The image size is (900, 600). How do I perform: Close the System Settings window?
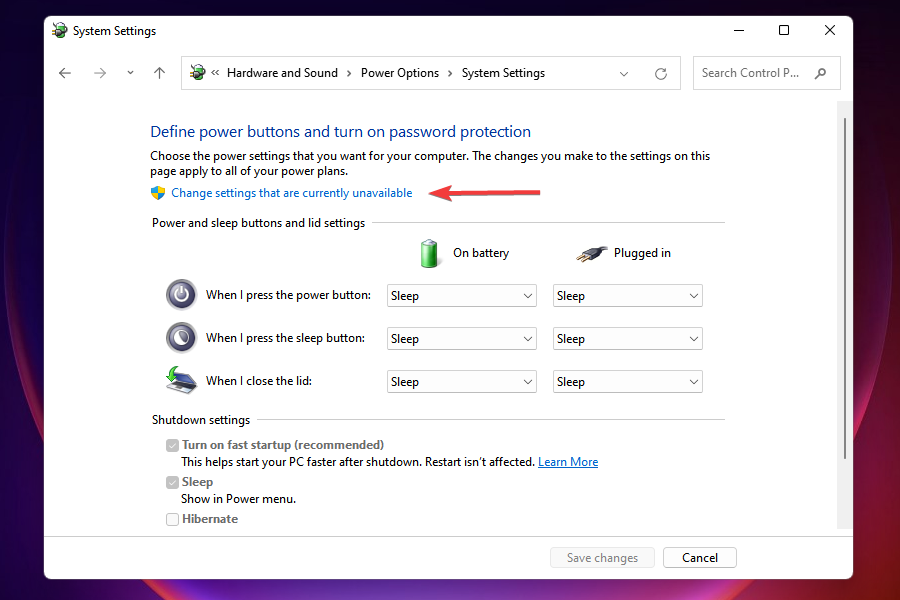pyautogui.click(x=829, y=30)
